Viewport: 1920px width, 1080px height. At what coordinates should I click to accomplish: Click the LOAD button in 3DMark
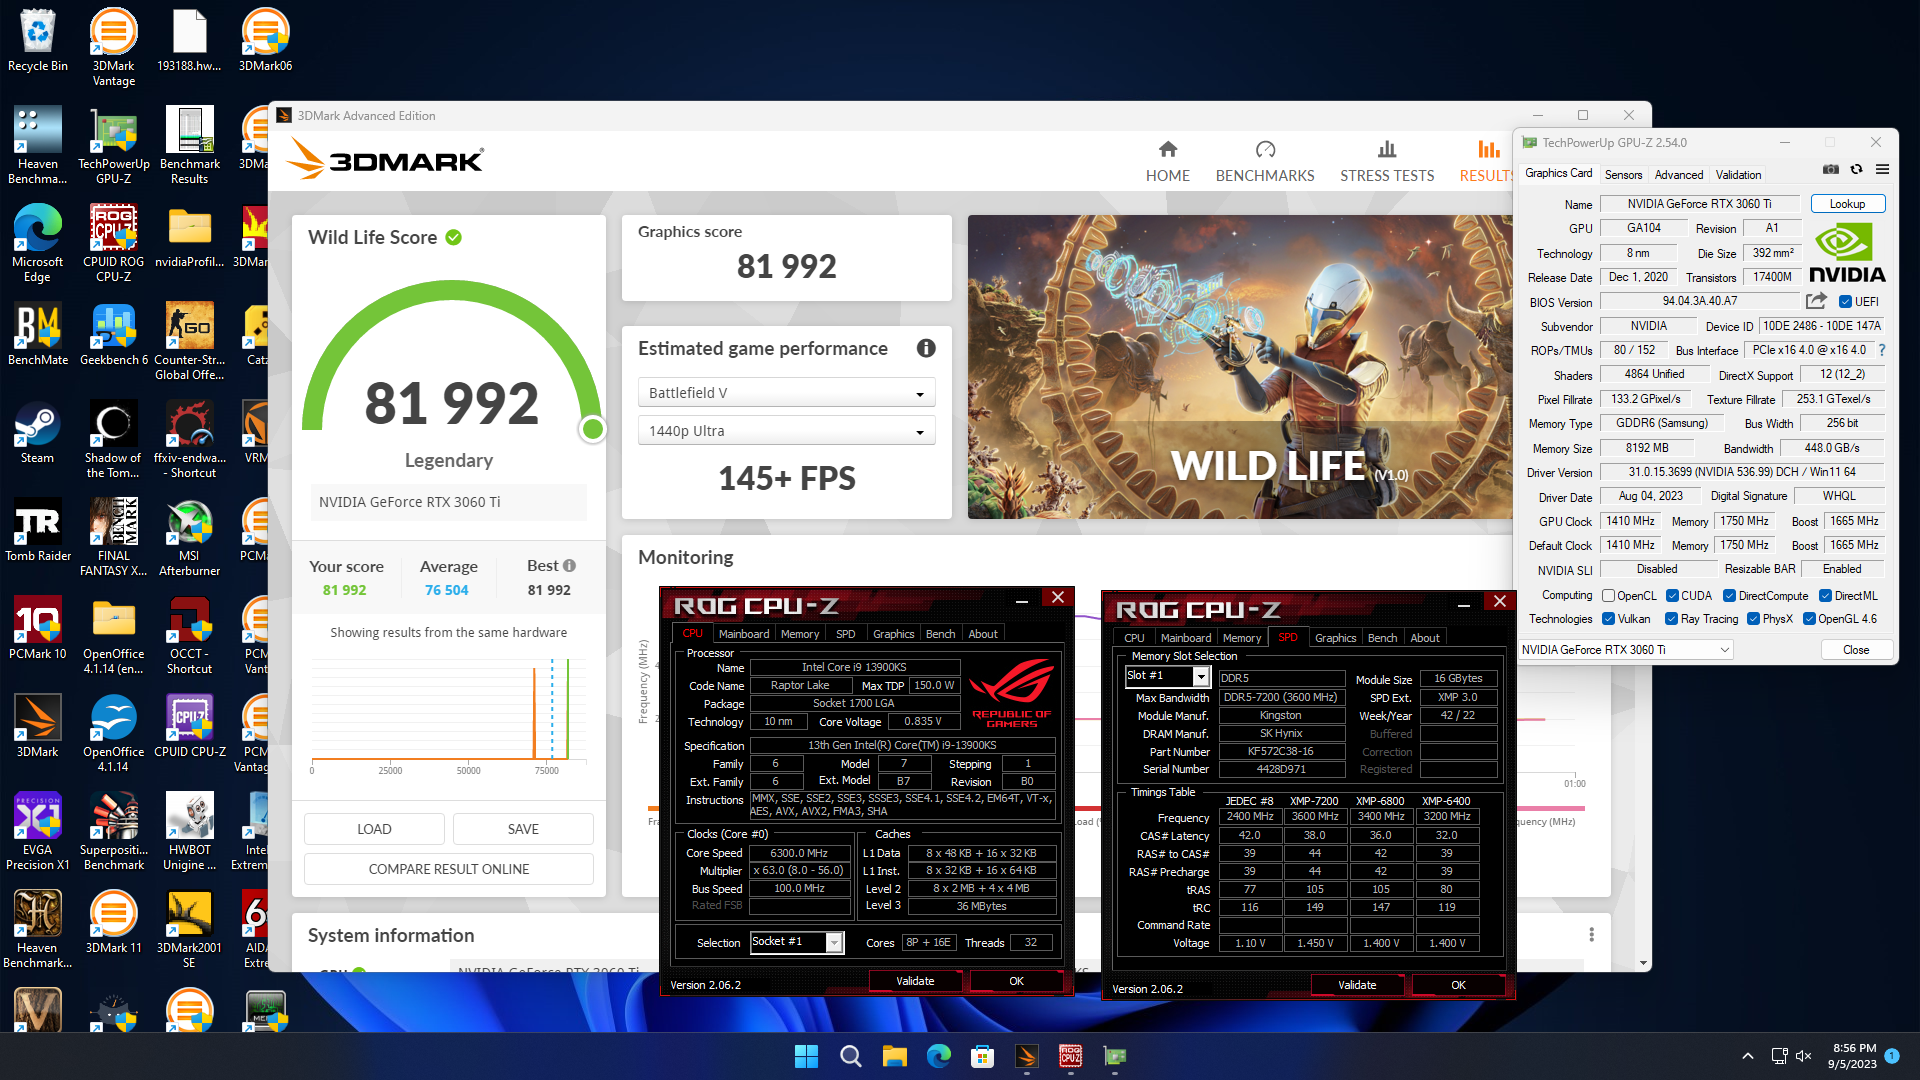pyautogui.click(x=374, y=829)
